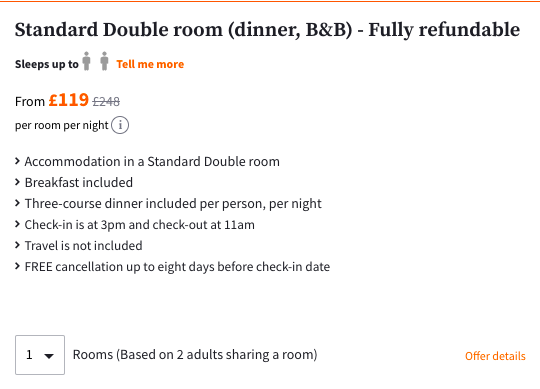Click chevron beside Accommodation in a Standard Double room
The image size is (540, 389).
click(17, 161)
